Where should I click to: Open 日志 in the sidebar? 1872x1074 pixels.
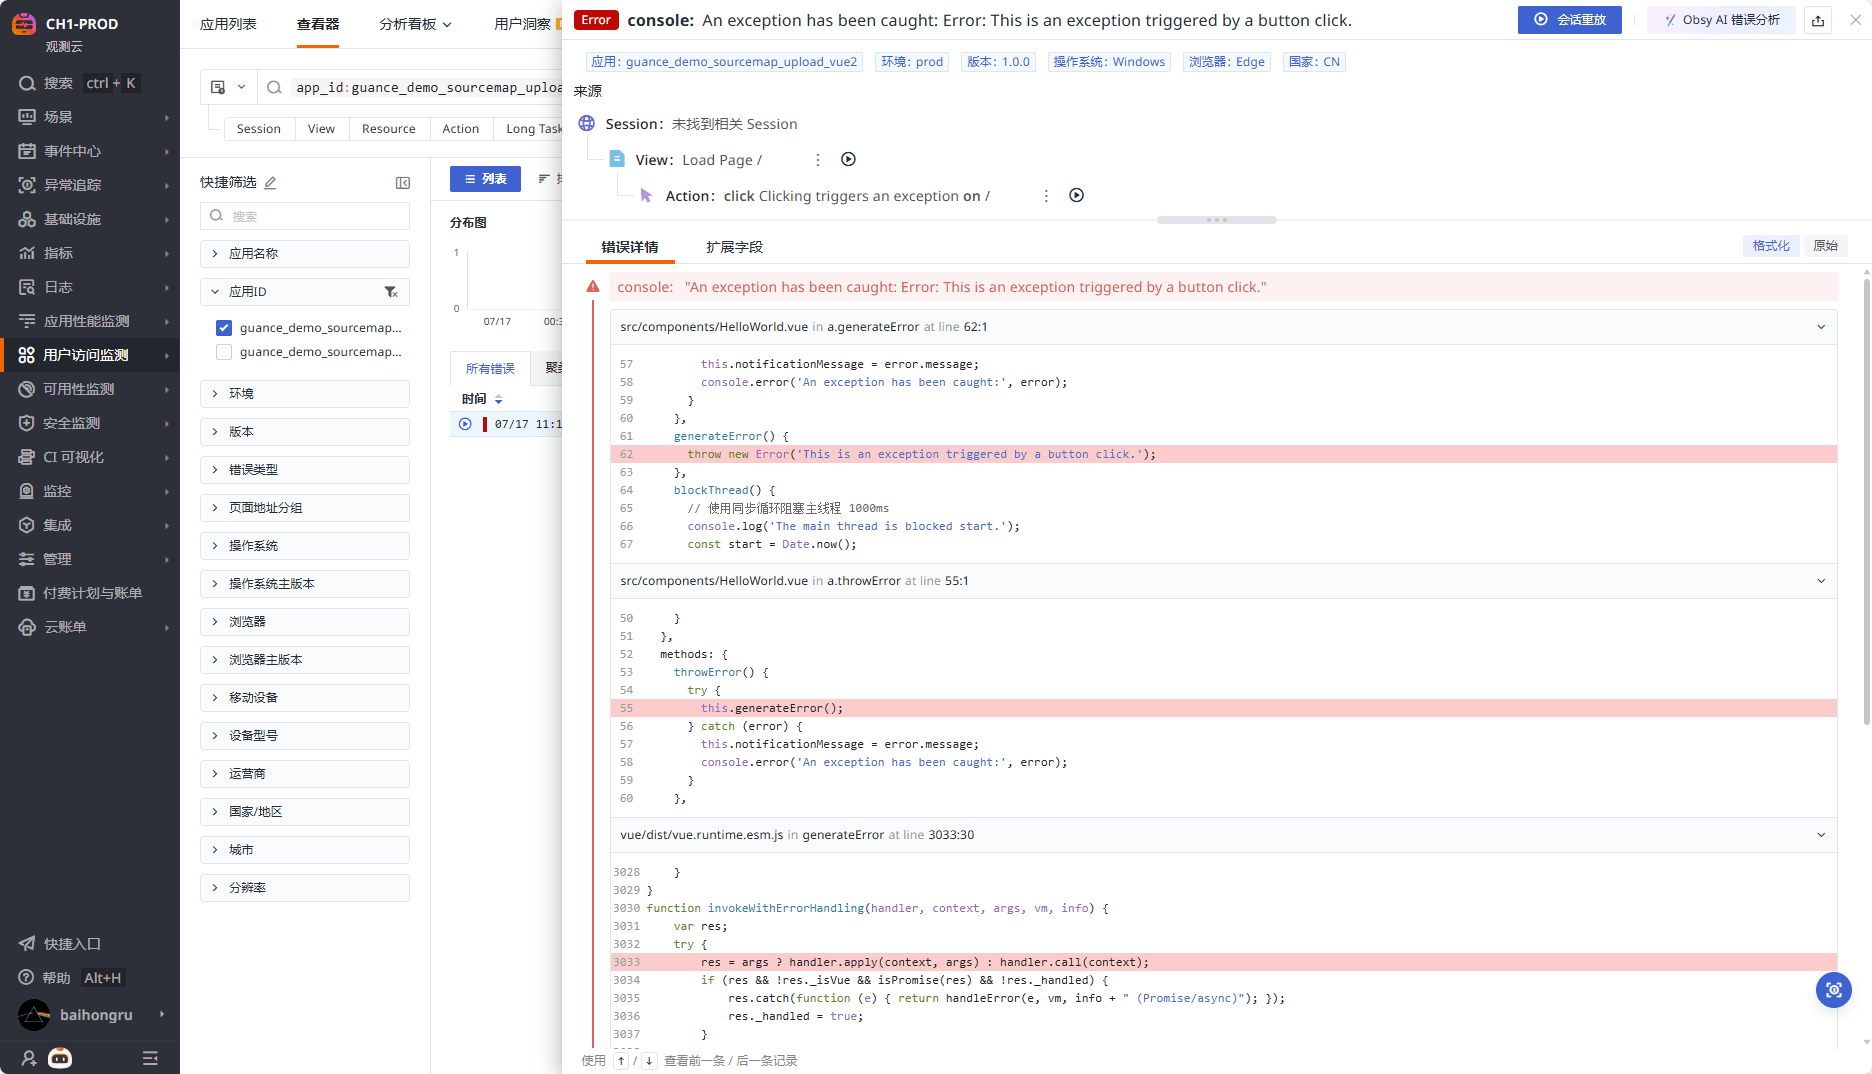(90, 287)
